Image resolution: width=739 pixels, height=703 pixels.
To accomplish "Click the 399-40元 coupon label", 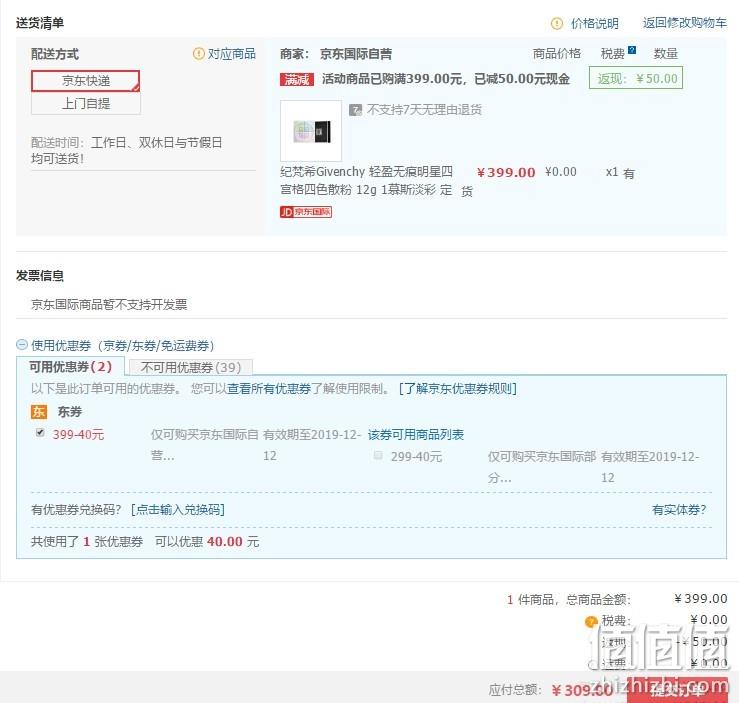I will coord(78,434).
